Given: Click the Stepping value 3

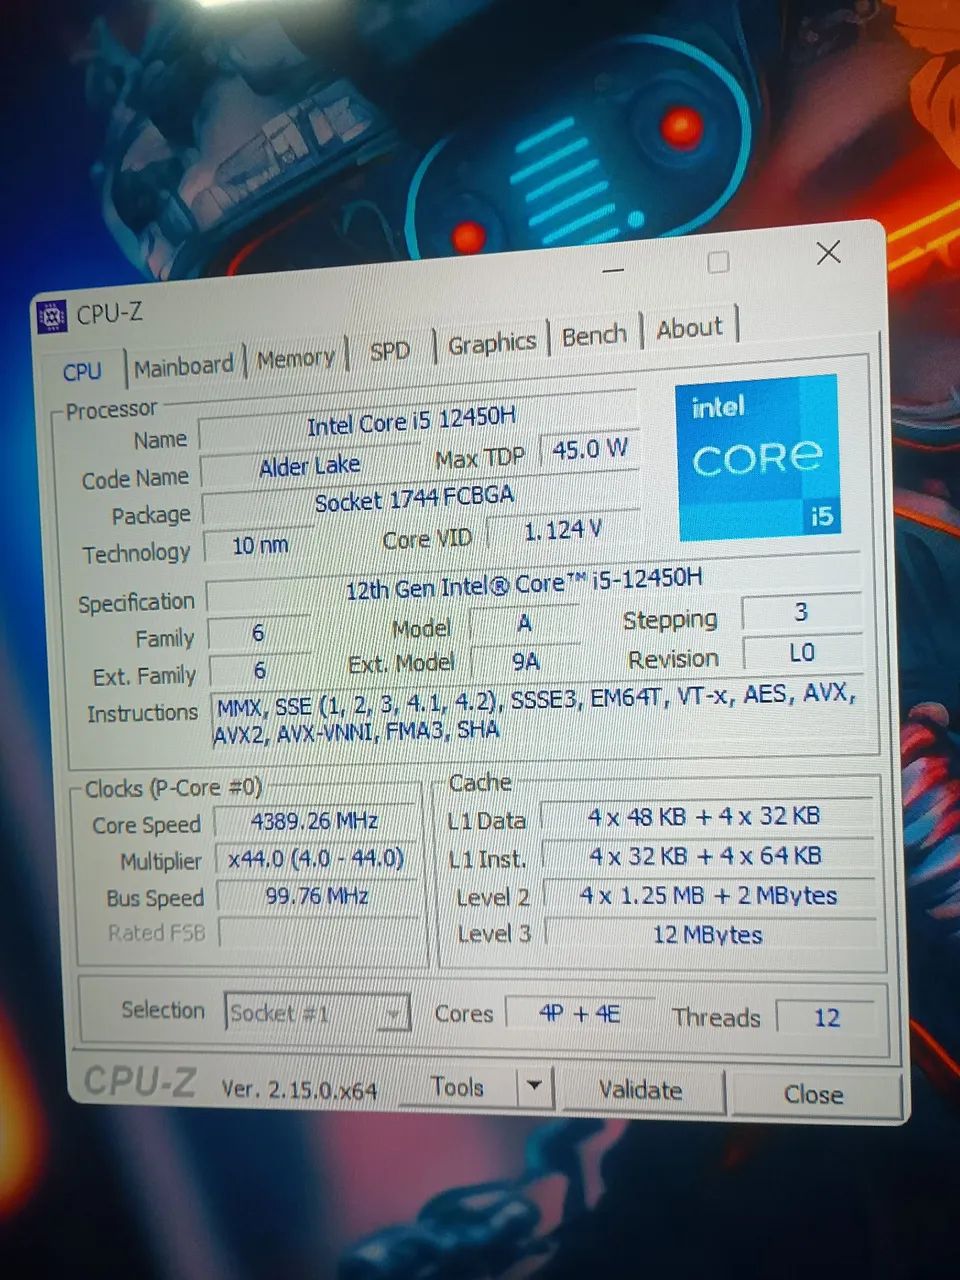Looking at the screenshot, I should tap(801, 612).
